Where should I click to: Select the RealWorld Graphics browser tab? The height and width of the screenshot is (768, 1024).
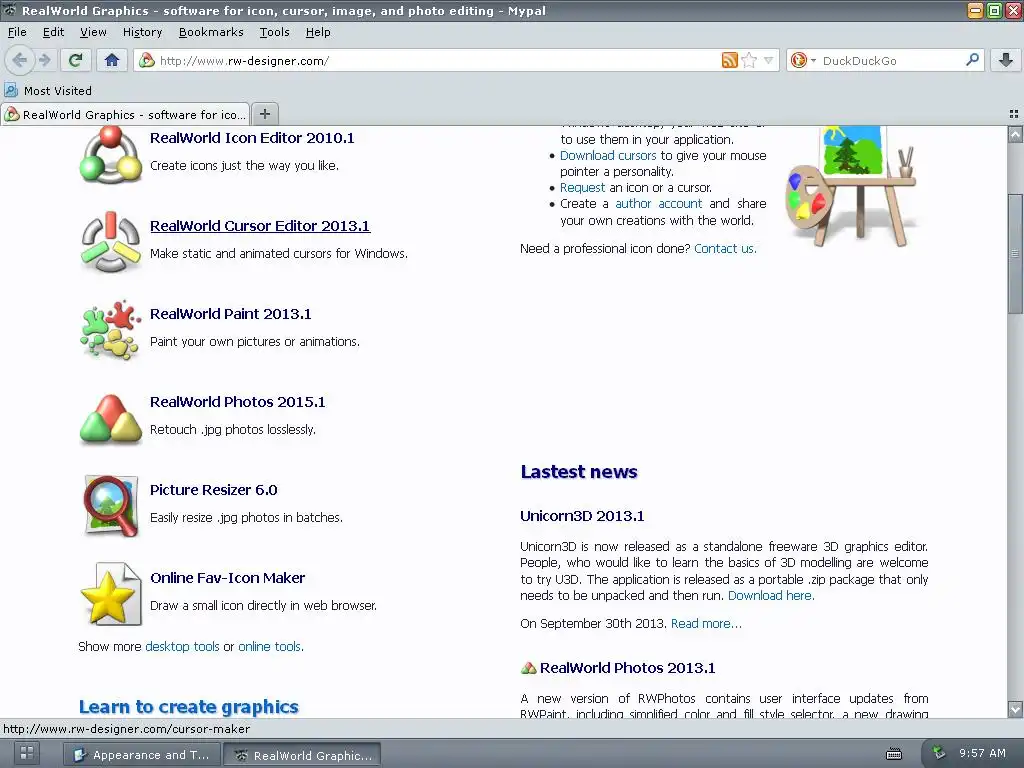(125, 114)
